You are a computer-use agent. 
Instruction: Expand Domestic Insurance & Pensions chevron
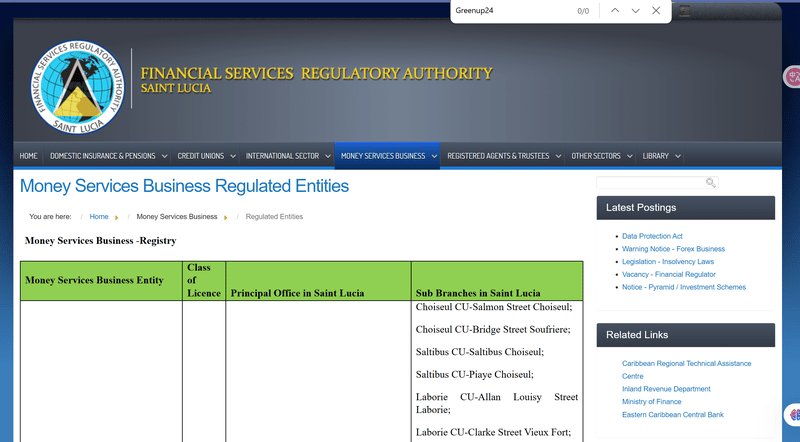pos(164,156)
